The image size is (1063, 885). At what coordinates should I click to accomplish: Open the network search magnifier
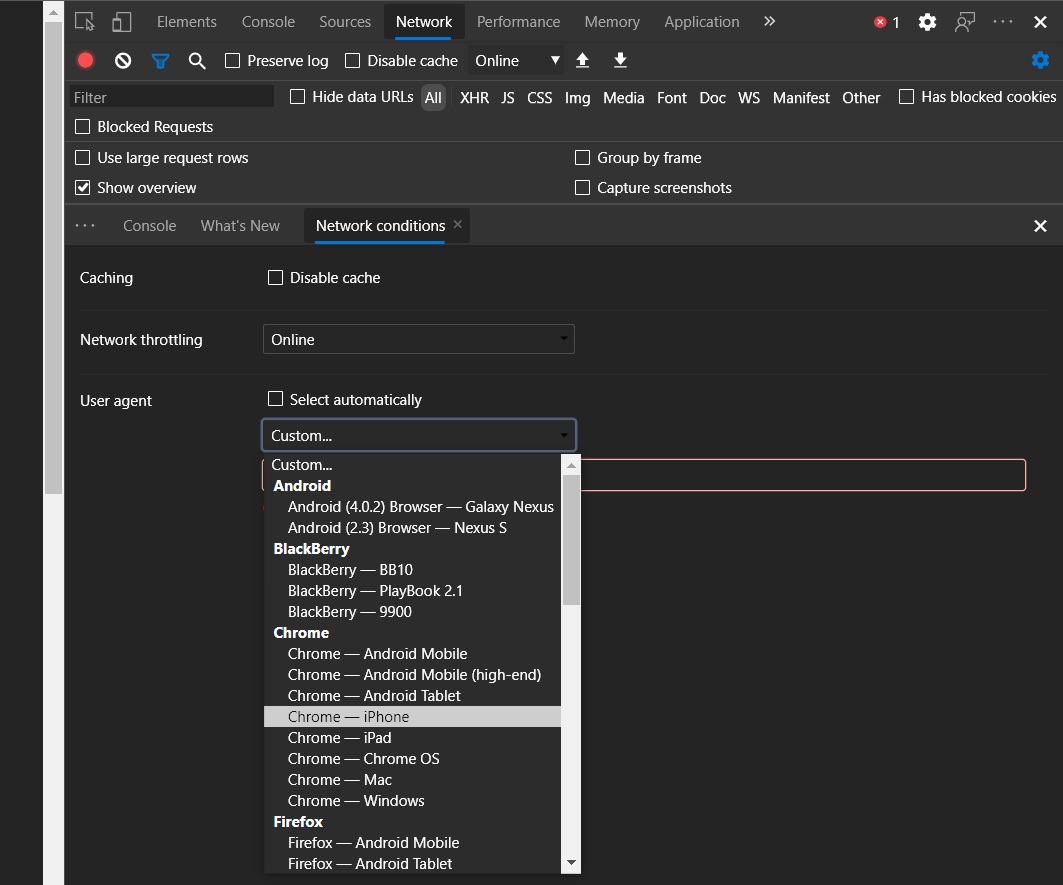(x=197, y=61)
